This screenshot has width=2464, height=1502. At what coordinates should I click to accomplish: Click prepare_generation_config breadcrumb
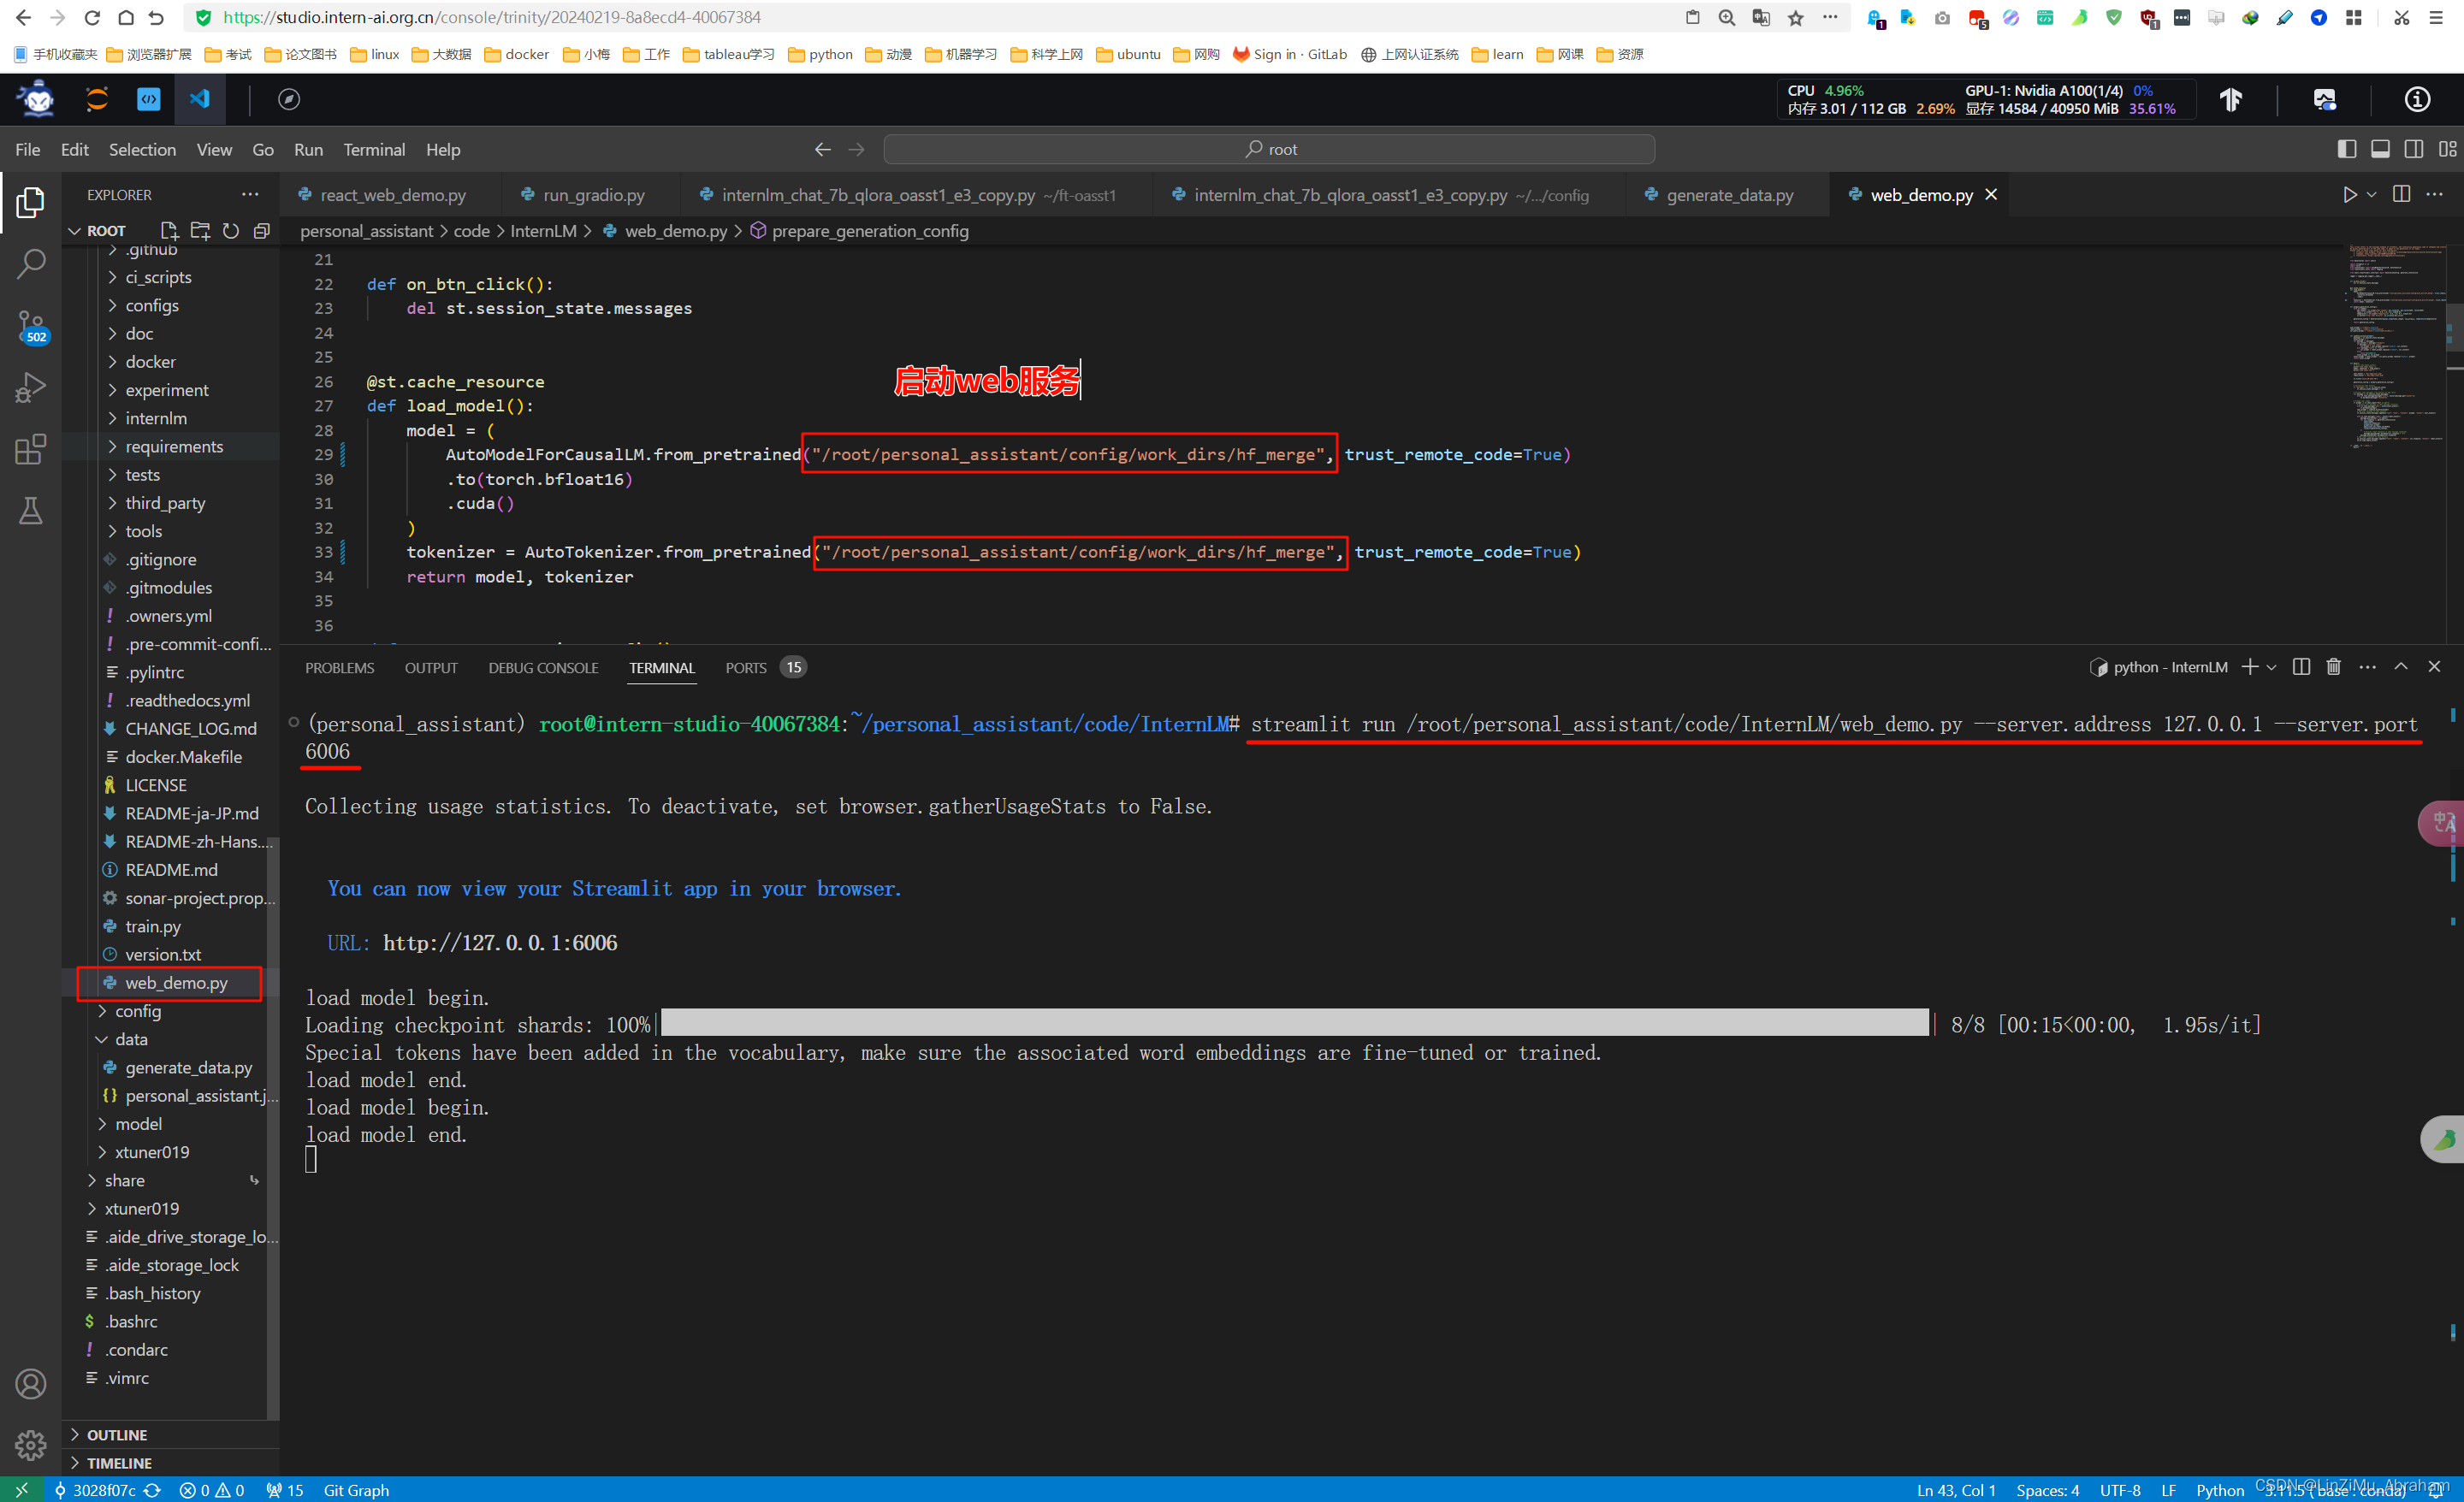coord(869,231)
